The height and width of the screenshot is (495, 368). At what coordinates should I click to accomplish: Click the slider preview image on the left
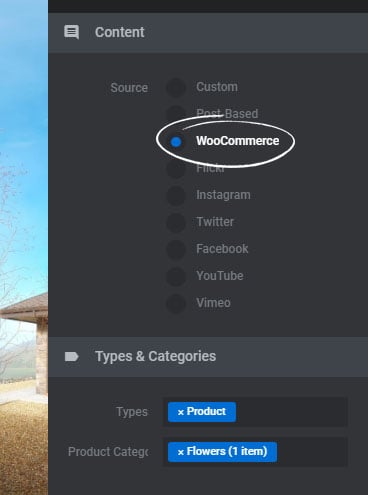(24, 247)
